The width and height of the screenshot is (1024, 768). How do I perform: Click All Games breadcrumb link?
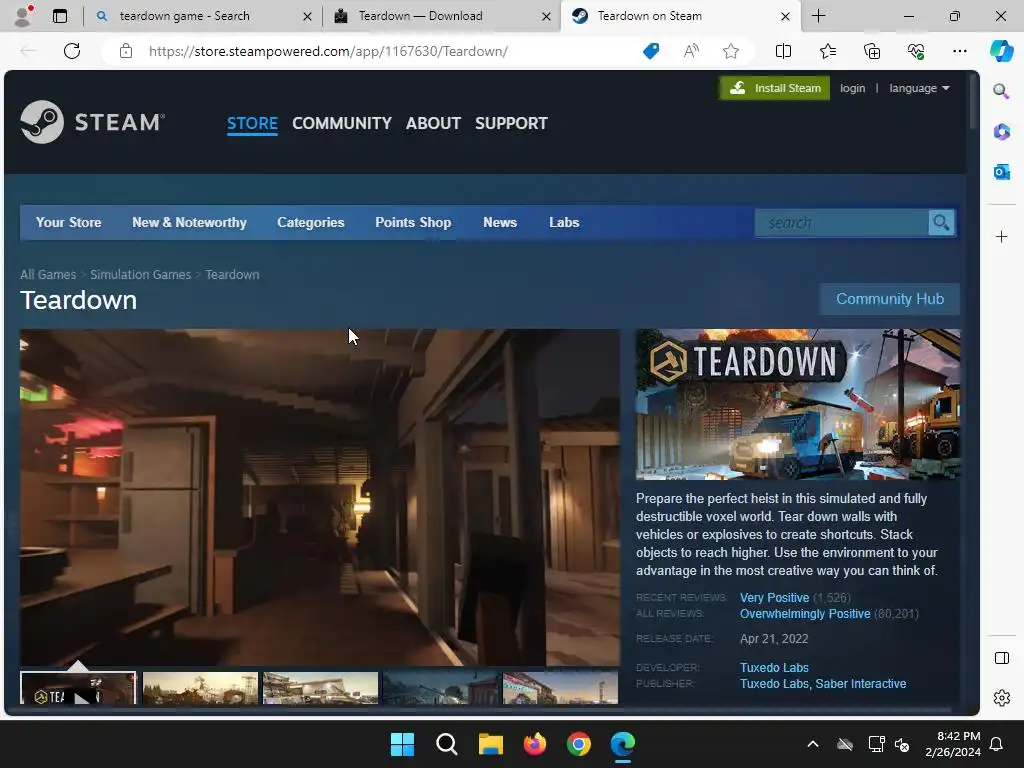tap(48, 275)
